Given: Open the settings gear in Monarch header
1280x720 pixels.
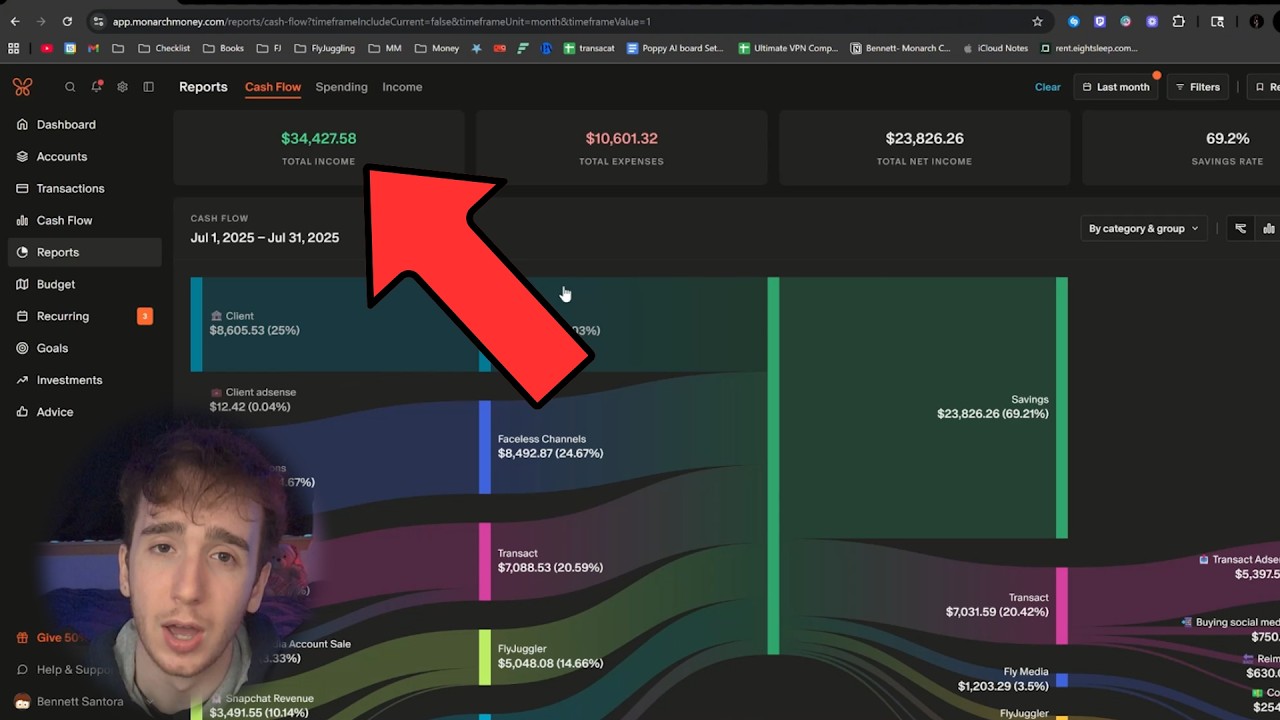Looking at the screenshot, I should click(x=122, y=87).
